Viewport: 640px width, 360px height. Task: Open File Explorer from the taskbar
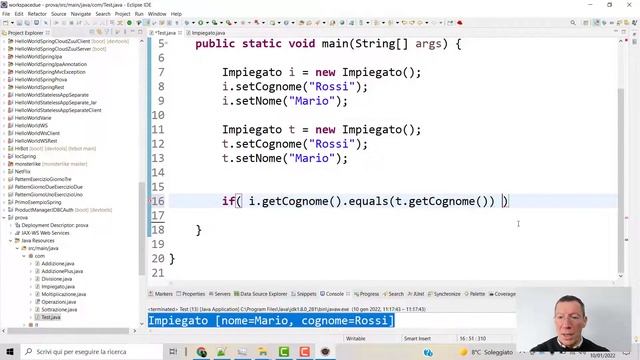(x=263, y=352)
